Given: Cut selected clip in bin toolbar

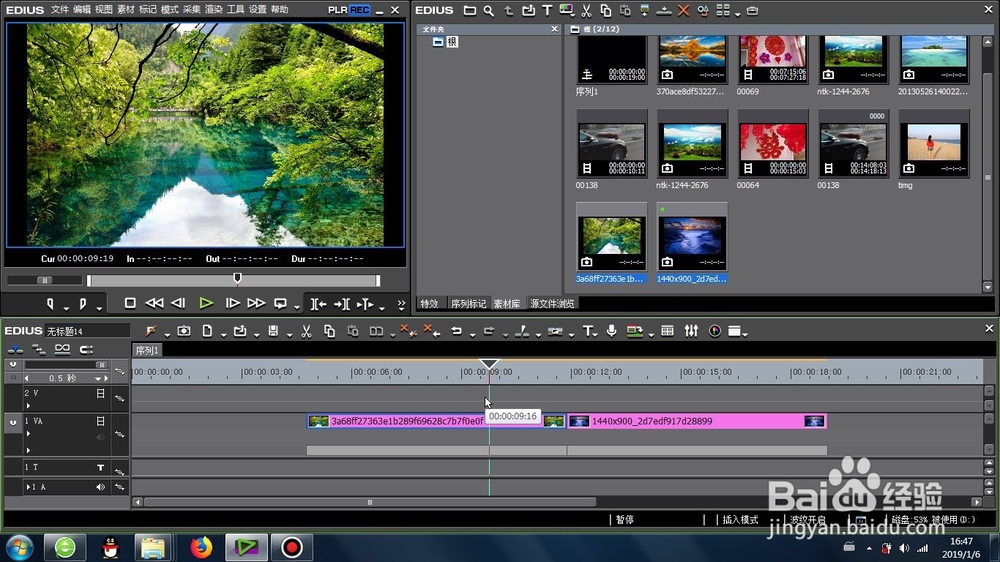Looking at the screenshot, I should point(586,10).
